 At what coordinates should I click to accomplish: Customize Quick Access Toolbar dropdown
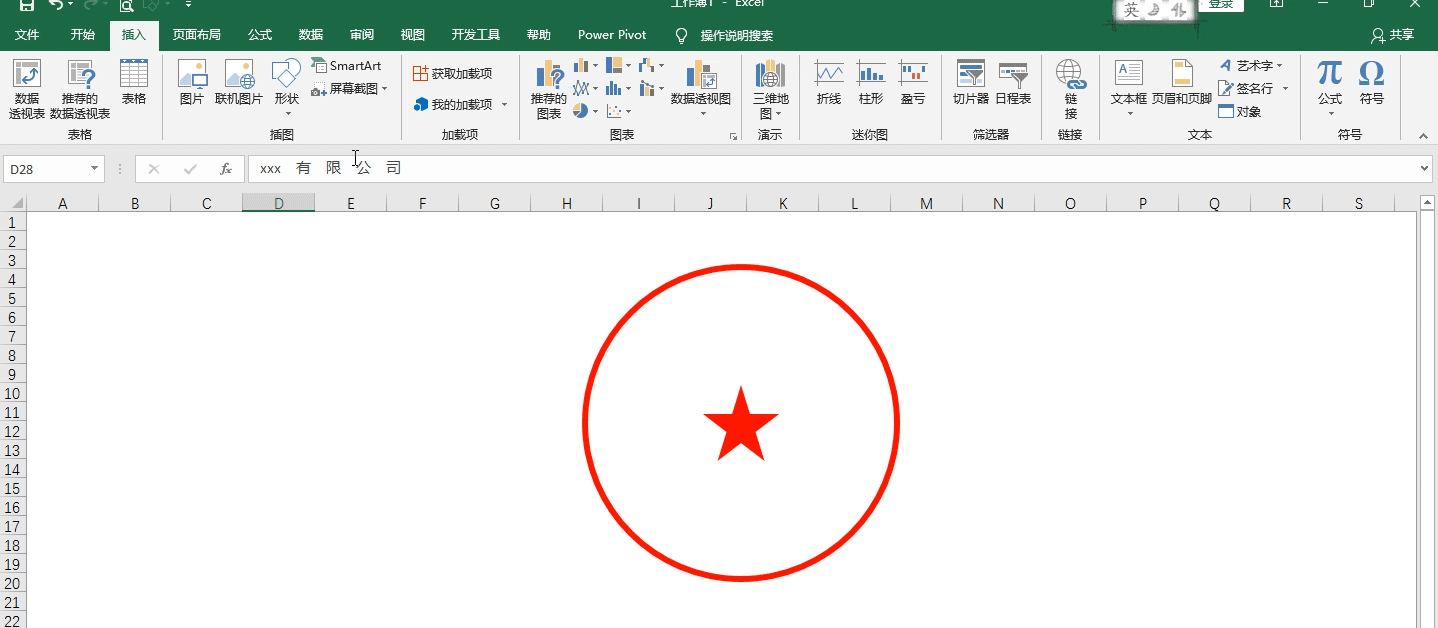189,5
